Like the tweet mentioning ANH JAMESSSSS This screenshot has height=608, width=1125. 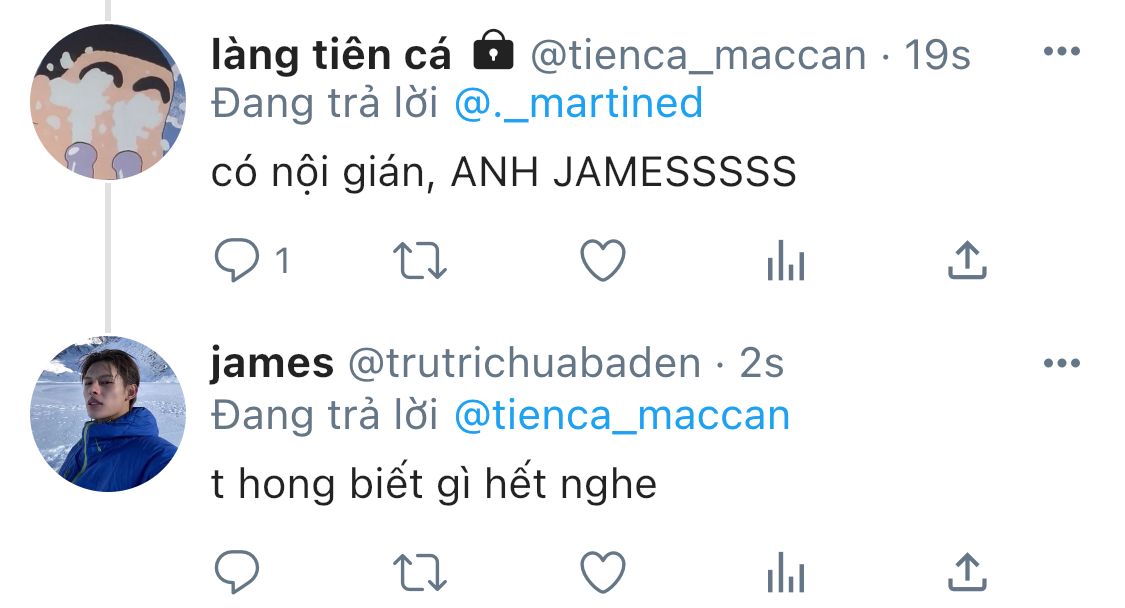click(x=603, y=260)
